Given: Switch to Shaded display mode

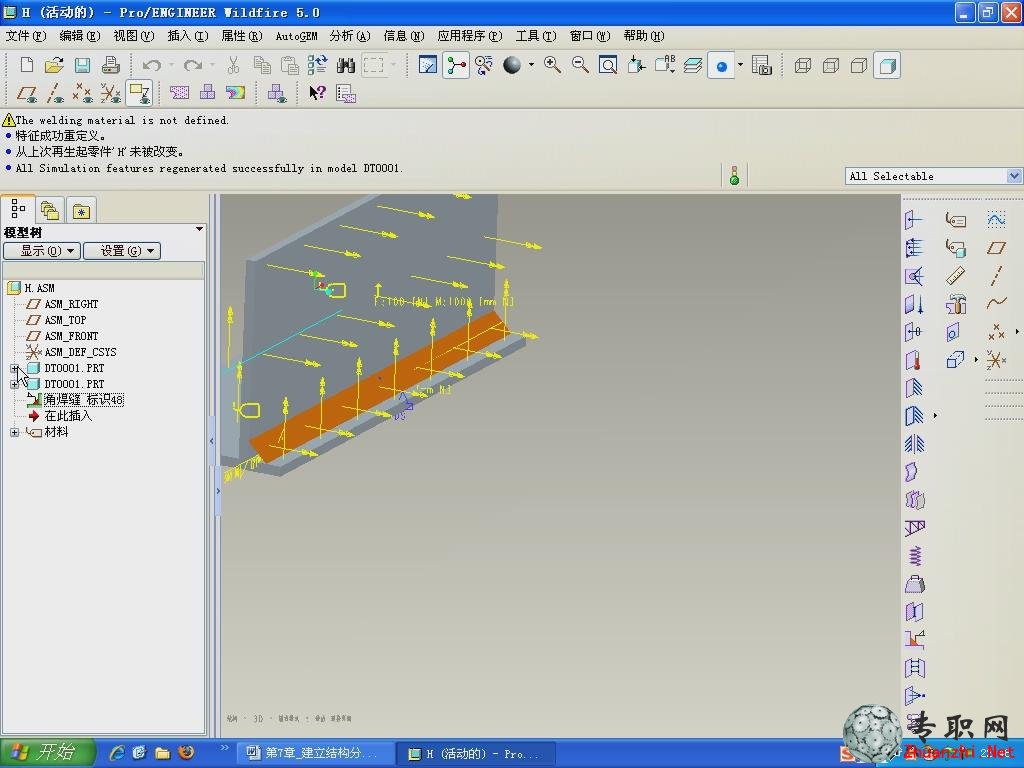Looking at the screenshot, I should click(x=887, y=65).
